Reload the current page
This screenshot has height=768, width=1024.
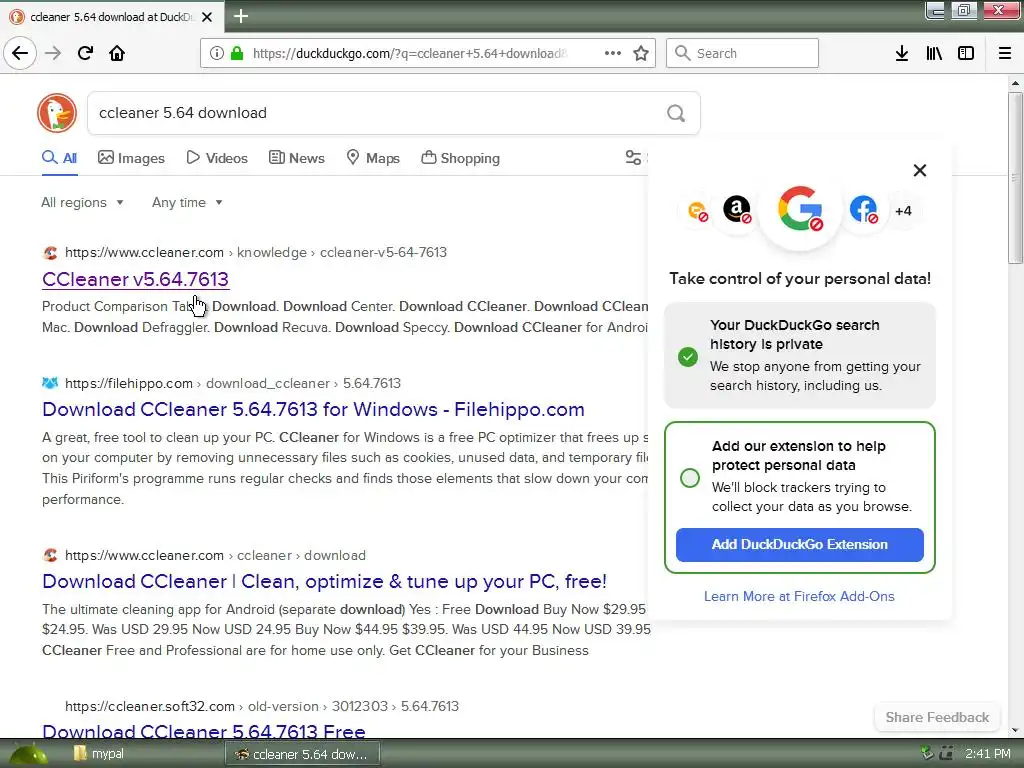85,53
